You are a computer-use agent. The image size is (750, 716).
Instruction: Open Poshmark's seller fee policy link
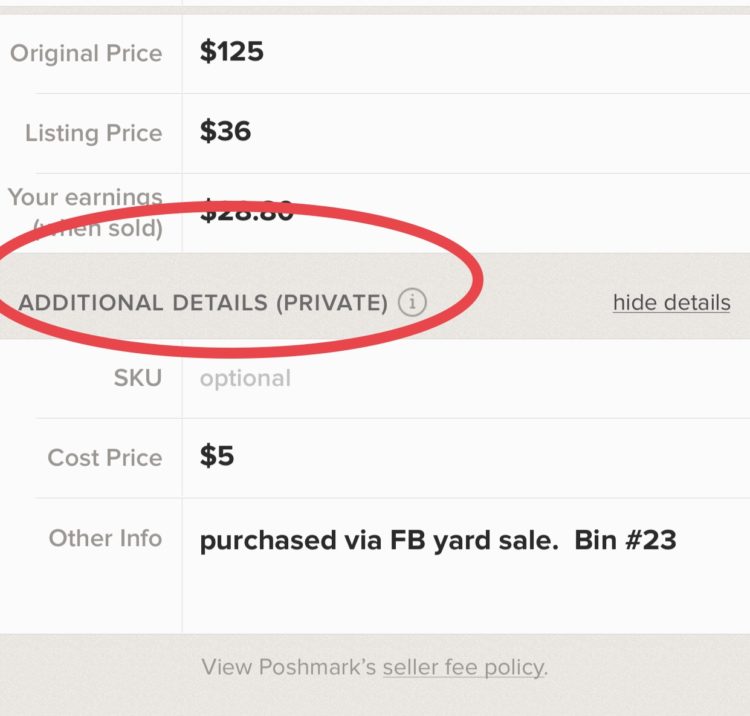(x=464, y=667)
